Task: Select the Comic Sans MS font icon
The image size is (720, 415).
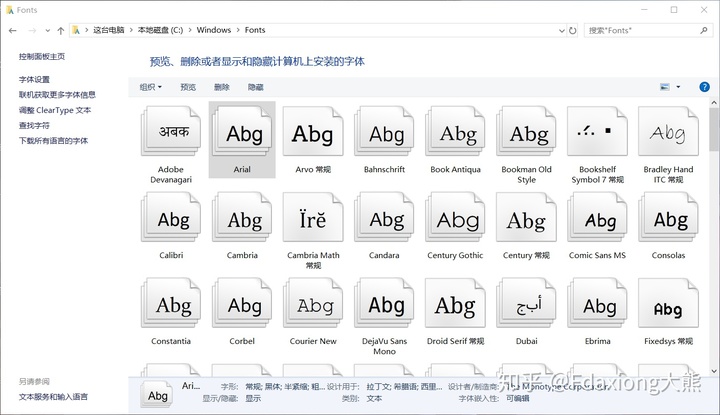Action: coord(597,217)
